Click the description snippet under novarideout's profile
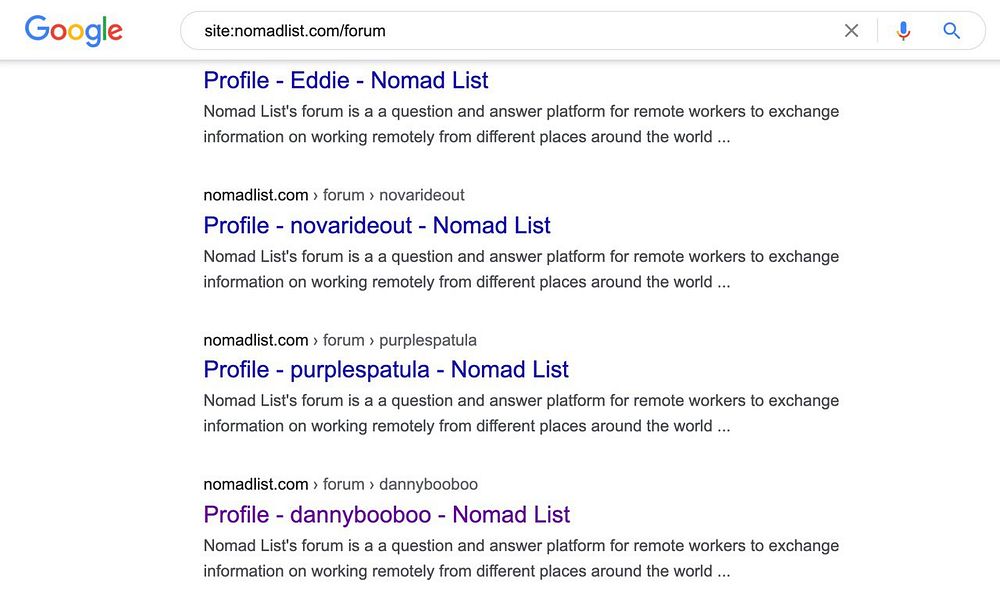 [x=520, y=269]
